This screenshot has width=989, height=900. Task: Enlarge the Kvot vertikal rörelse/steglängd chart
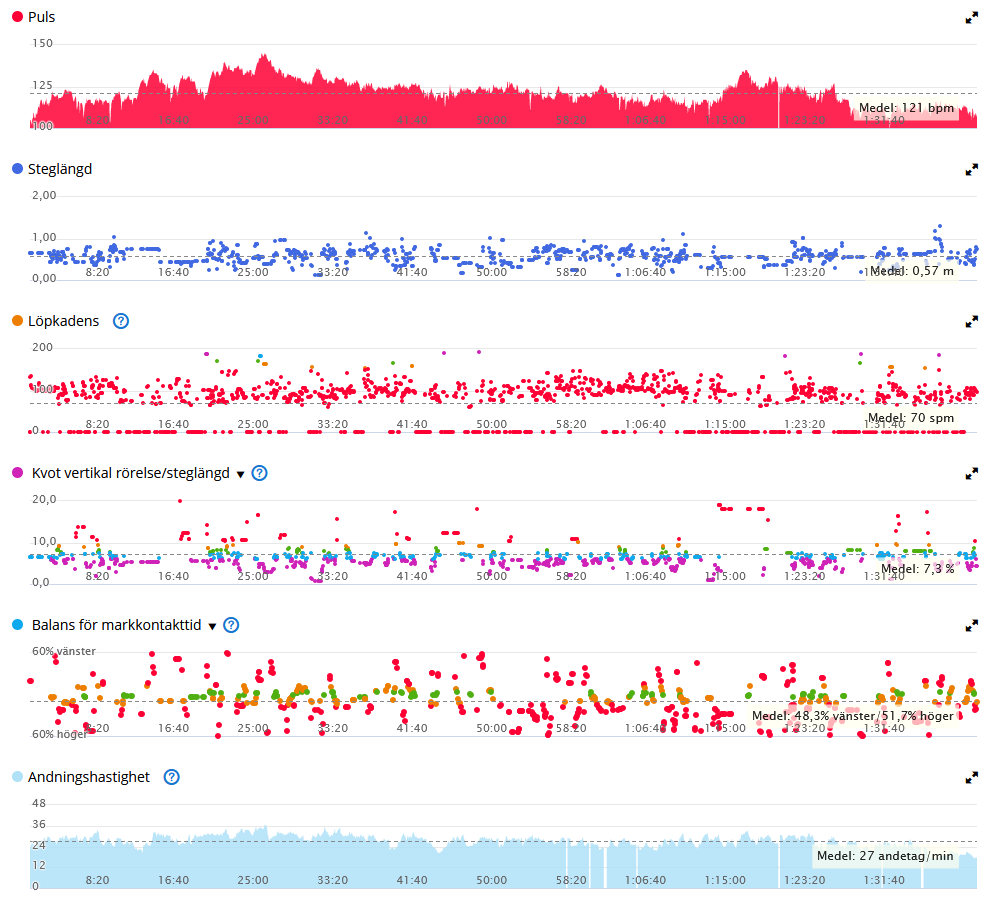(971, 474)
